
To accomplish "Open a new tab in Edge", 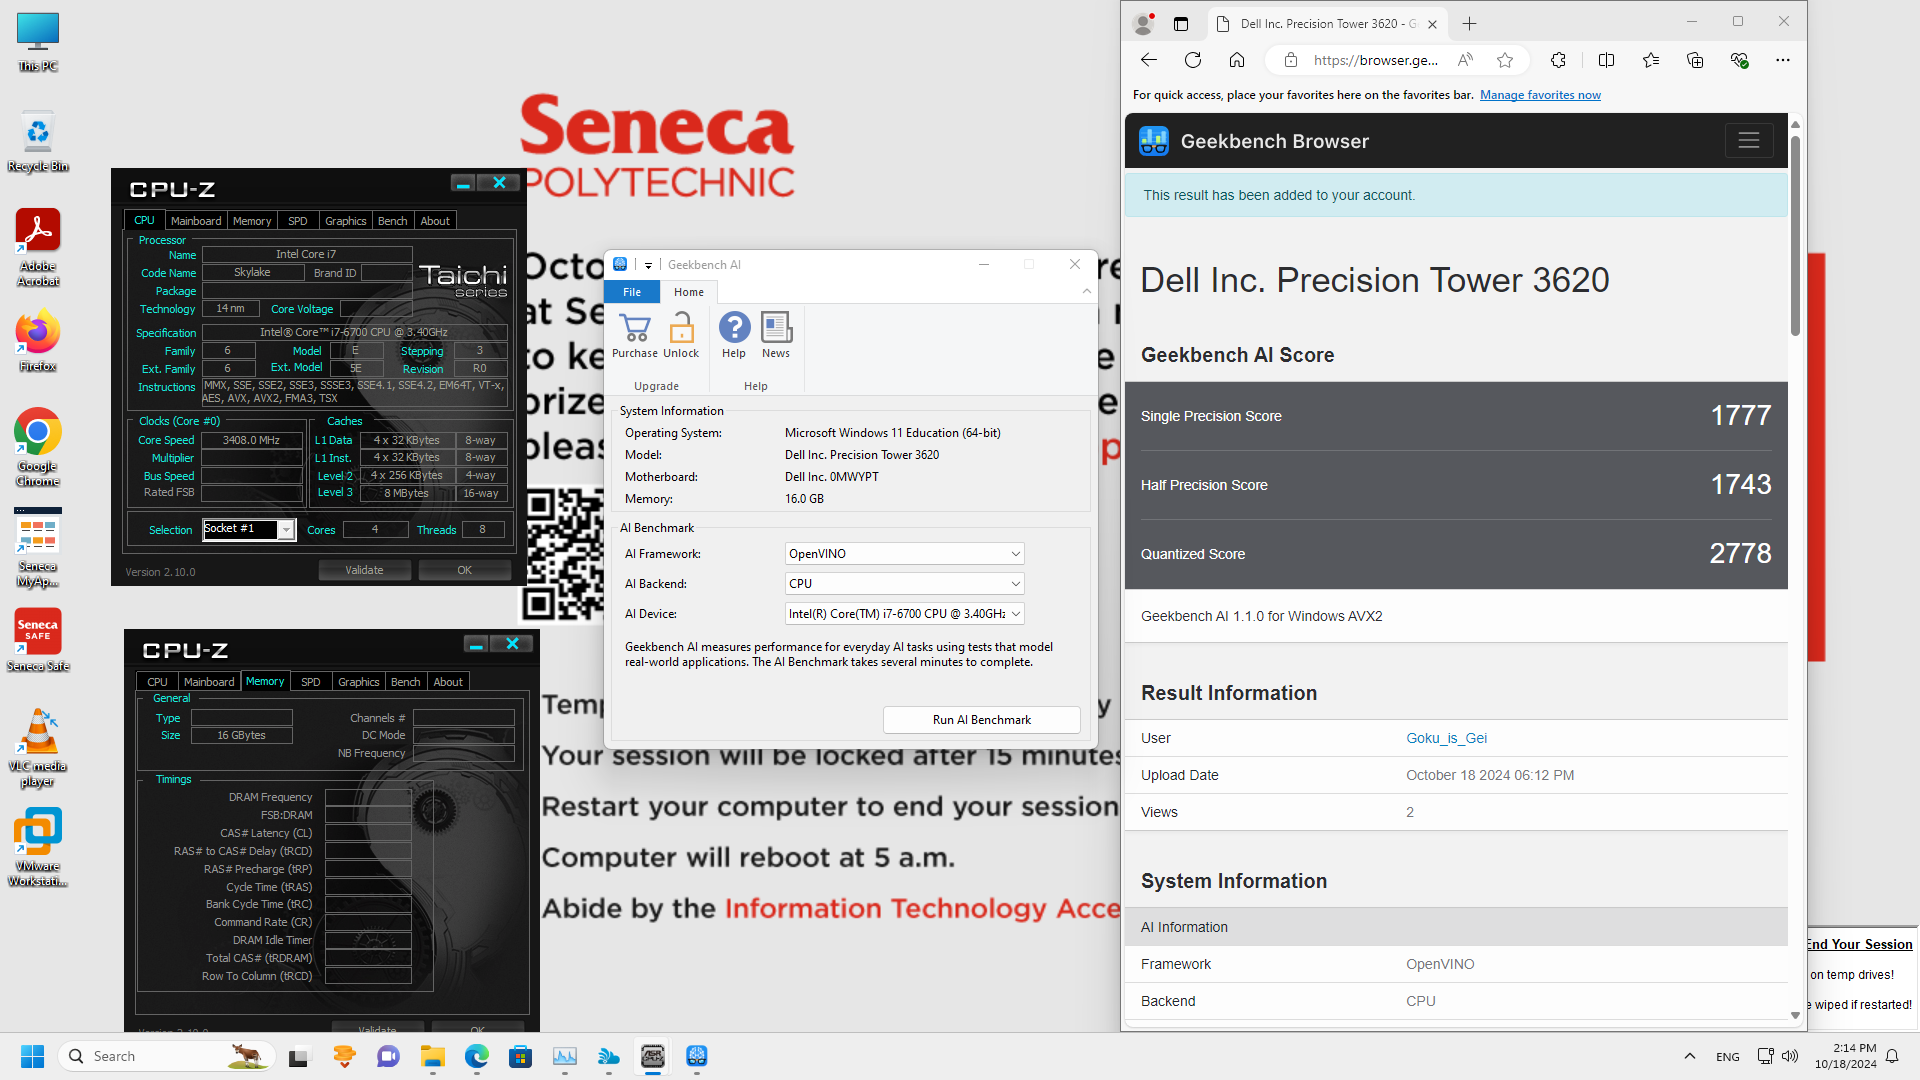I will tap(1469, 24).
